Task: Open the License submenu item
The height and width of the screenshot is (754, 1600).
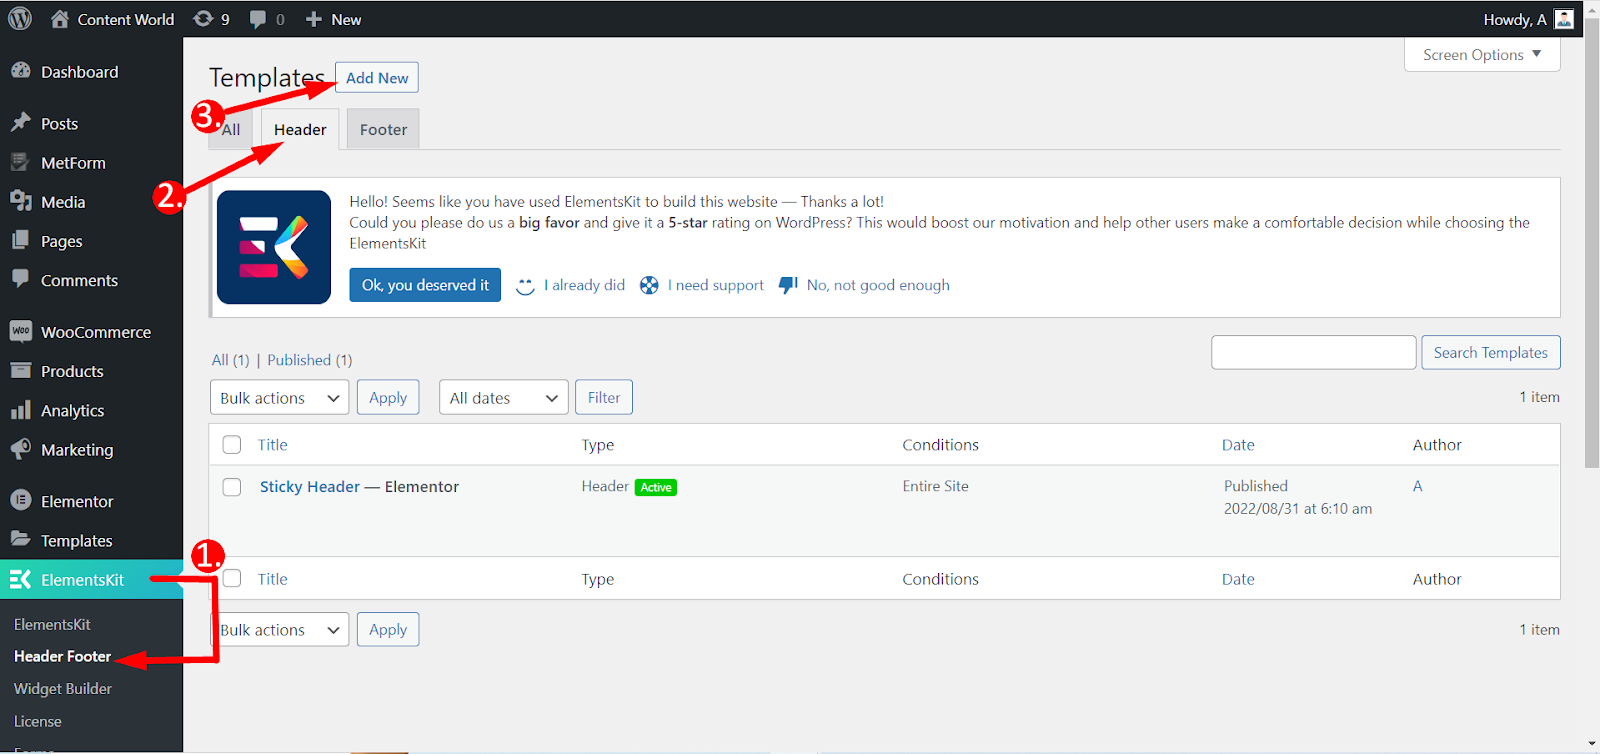Action: click(38, 721)
